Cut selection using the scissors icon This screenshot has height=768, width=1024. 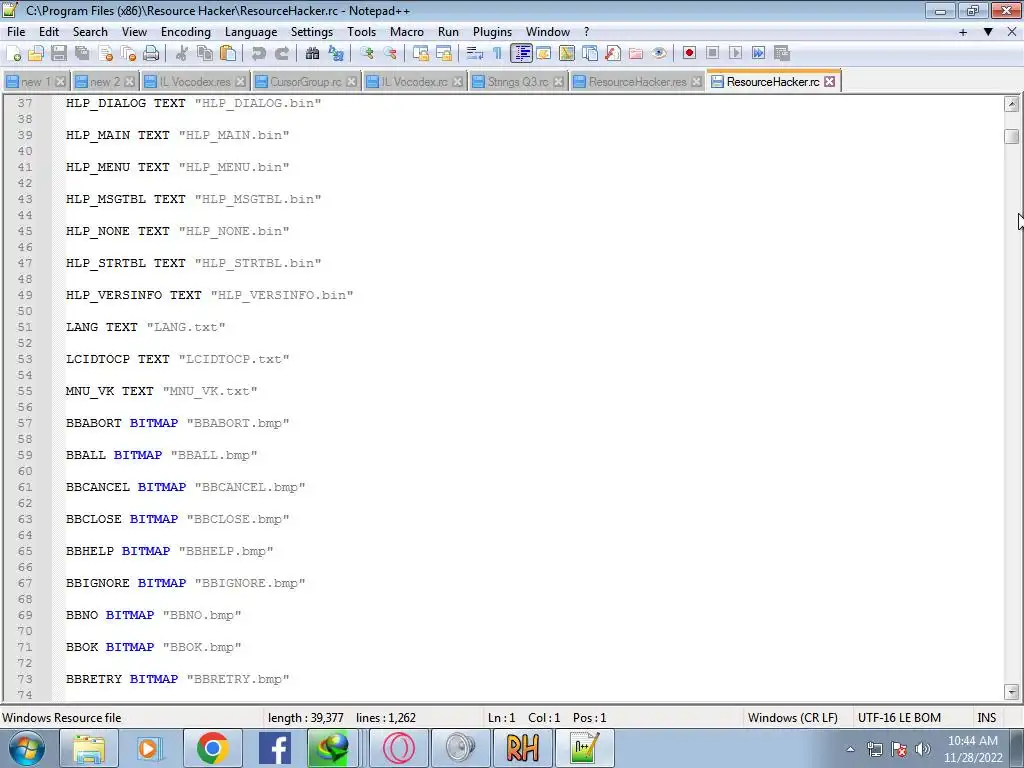182,54
